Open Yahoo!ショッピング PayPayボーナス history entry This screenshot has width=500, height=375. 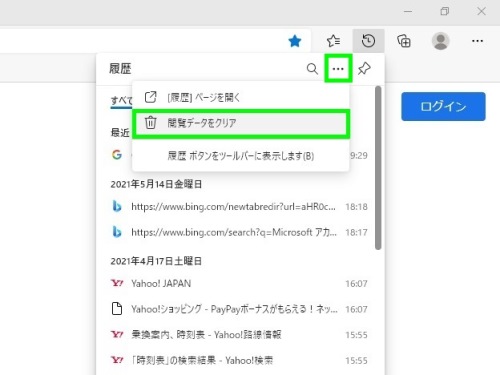239,309
